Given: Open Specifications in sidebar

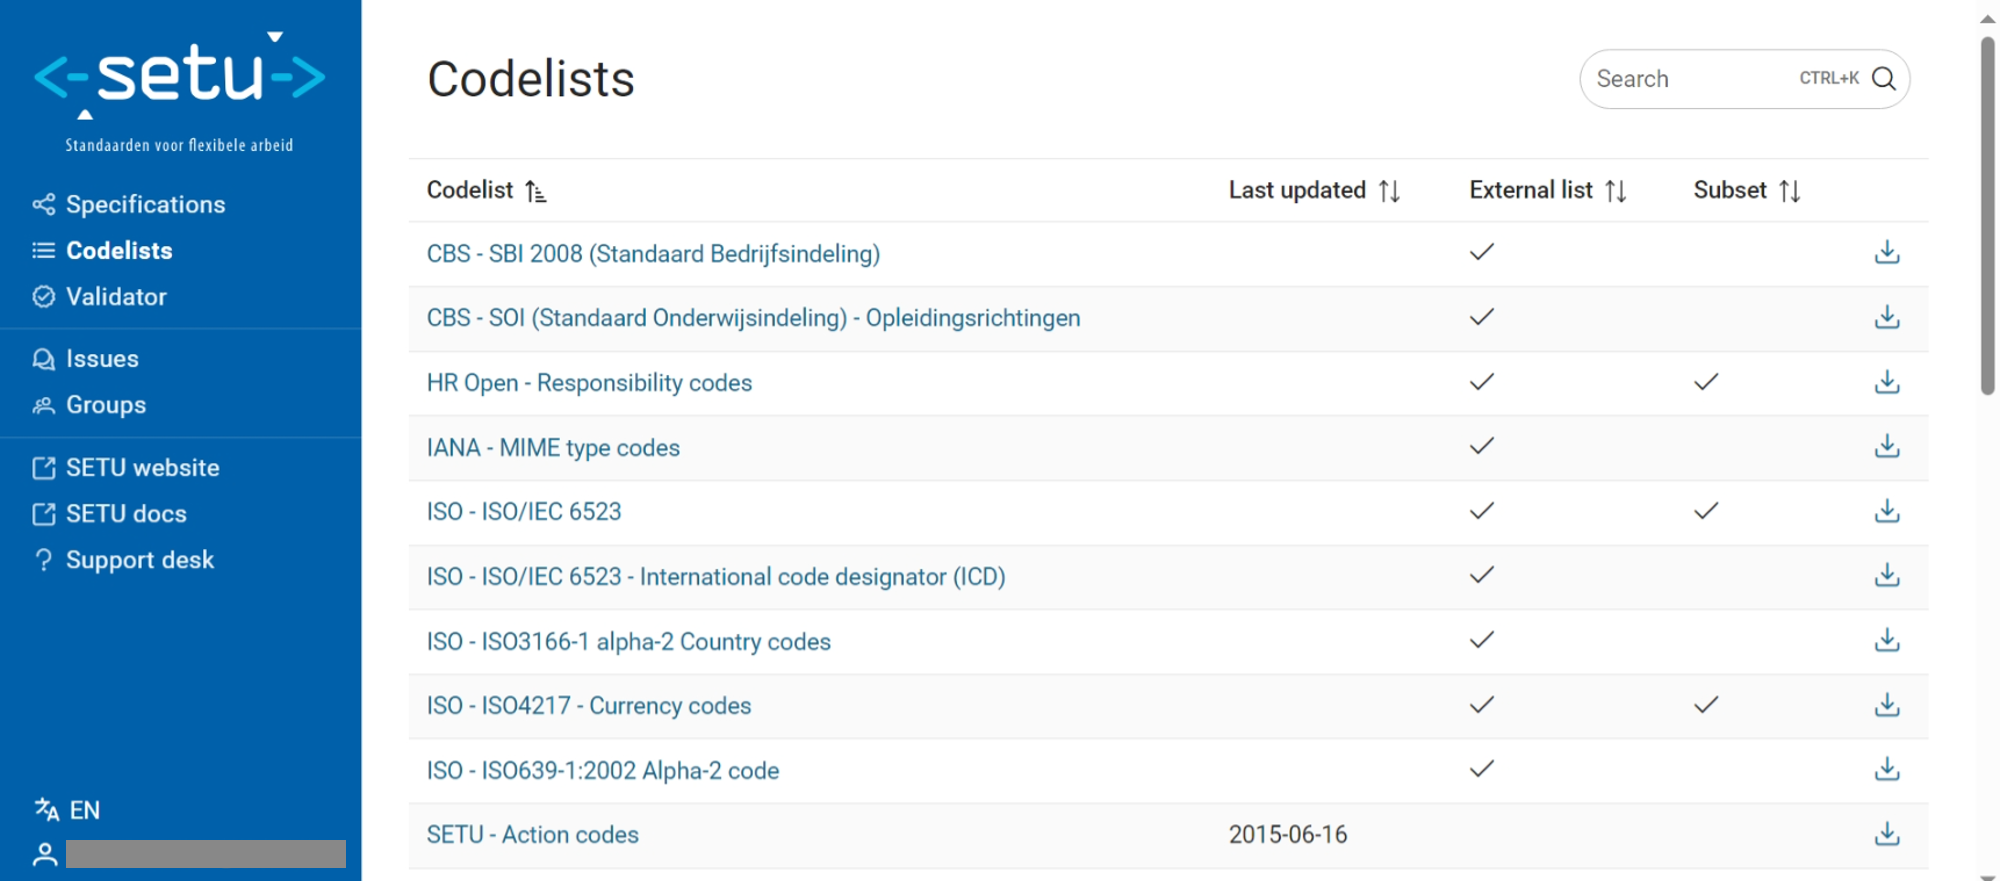Looking at the screenshot, I should click(129, 204).
